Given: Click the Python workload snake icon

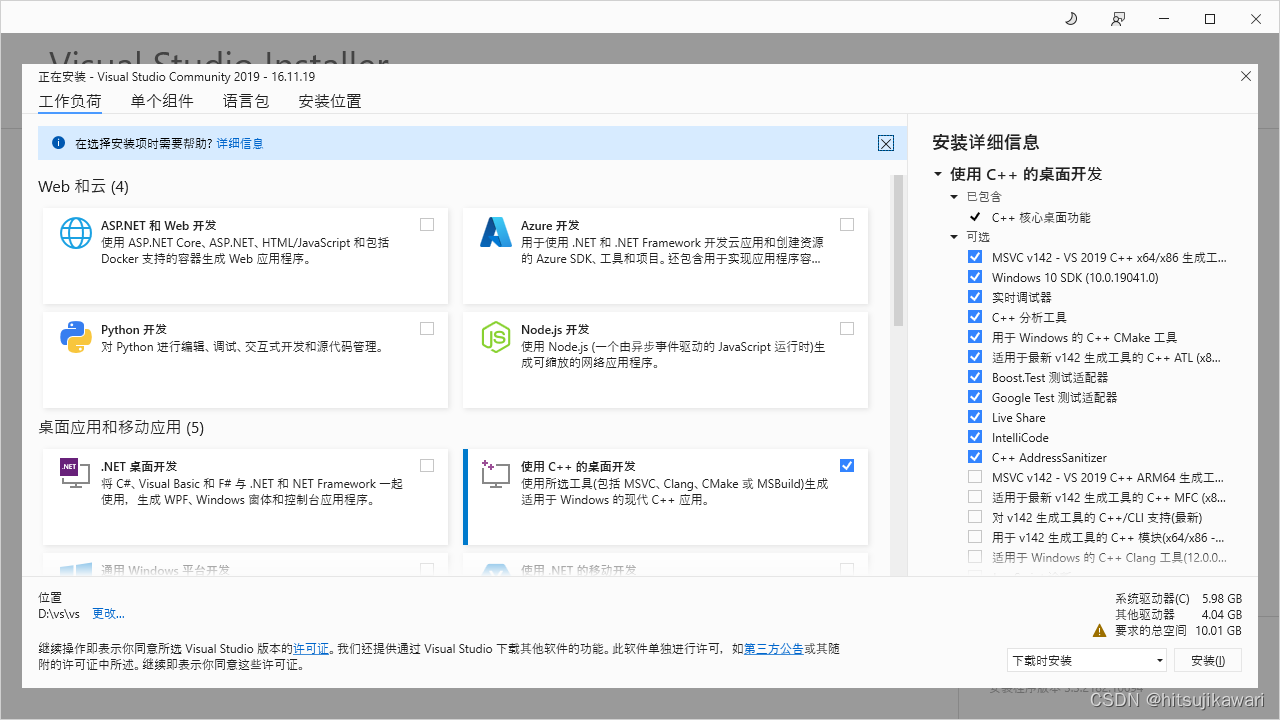Looking at the screenshot, I should coord(76,337).
